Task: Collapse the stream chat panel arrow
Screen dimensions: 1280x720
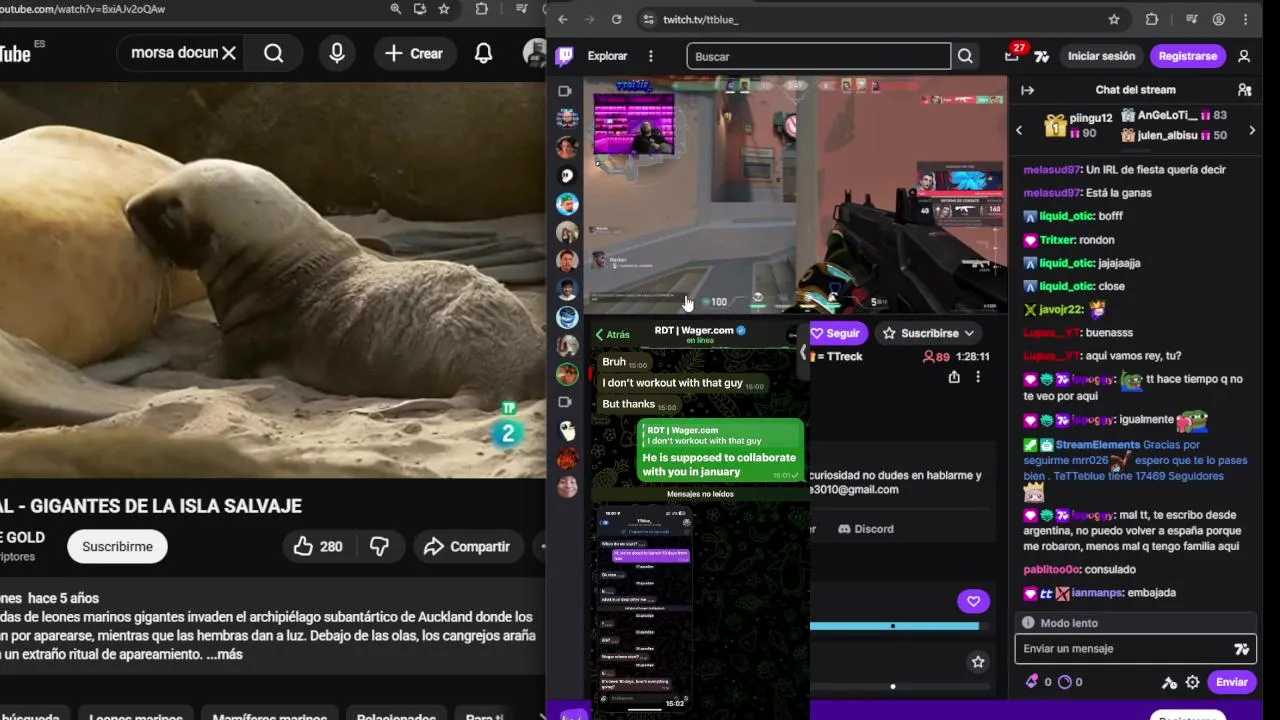Action: (1027, 90)
